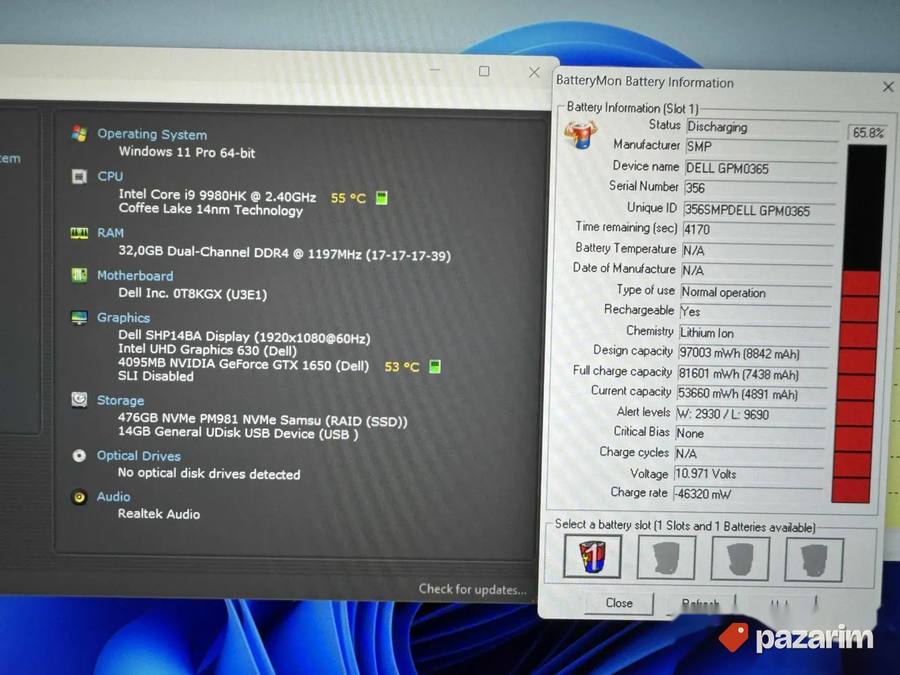Open the Audio section heading

tap(114, 496)
